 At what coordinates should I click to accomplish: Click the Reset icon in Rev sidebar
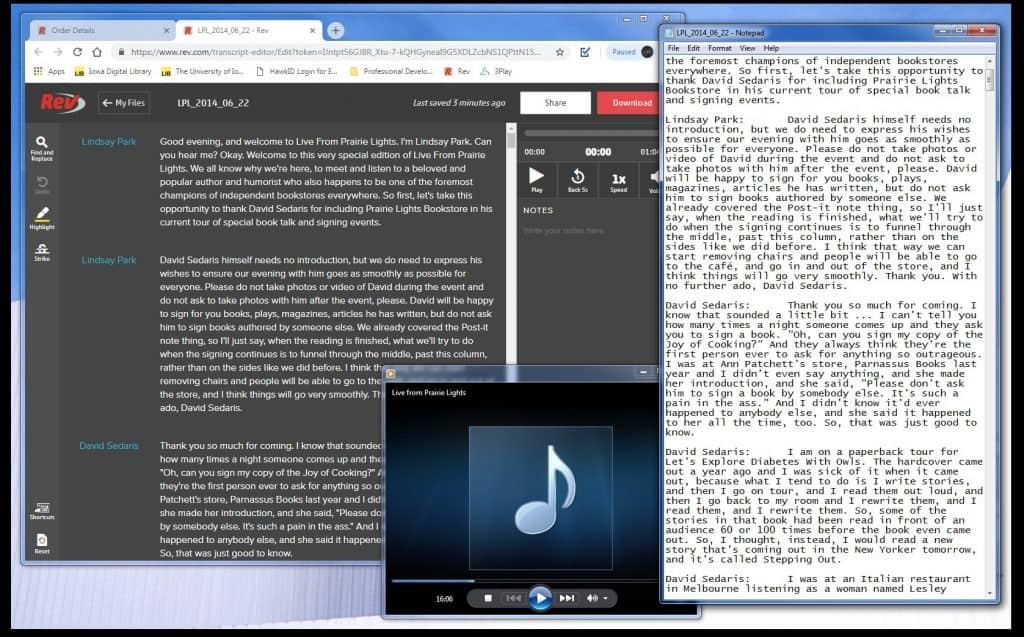tap(42, 544)
